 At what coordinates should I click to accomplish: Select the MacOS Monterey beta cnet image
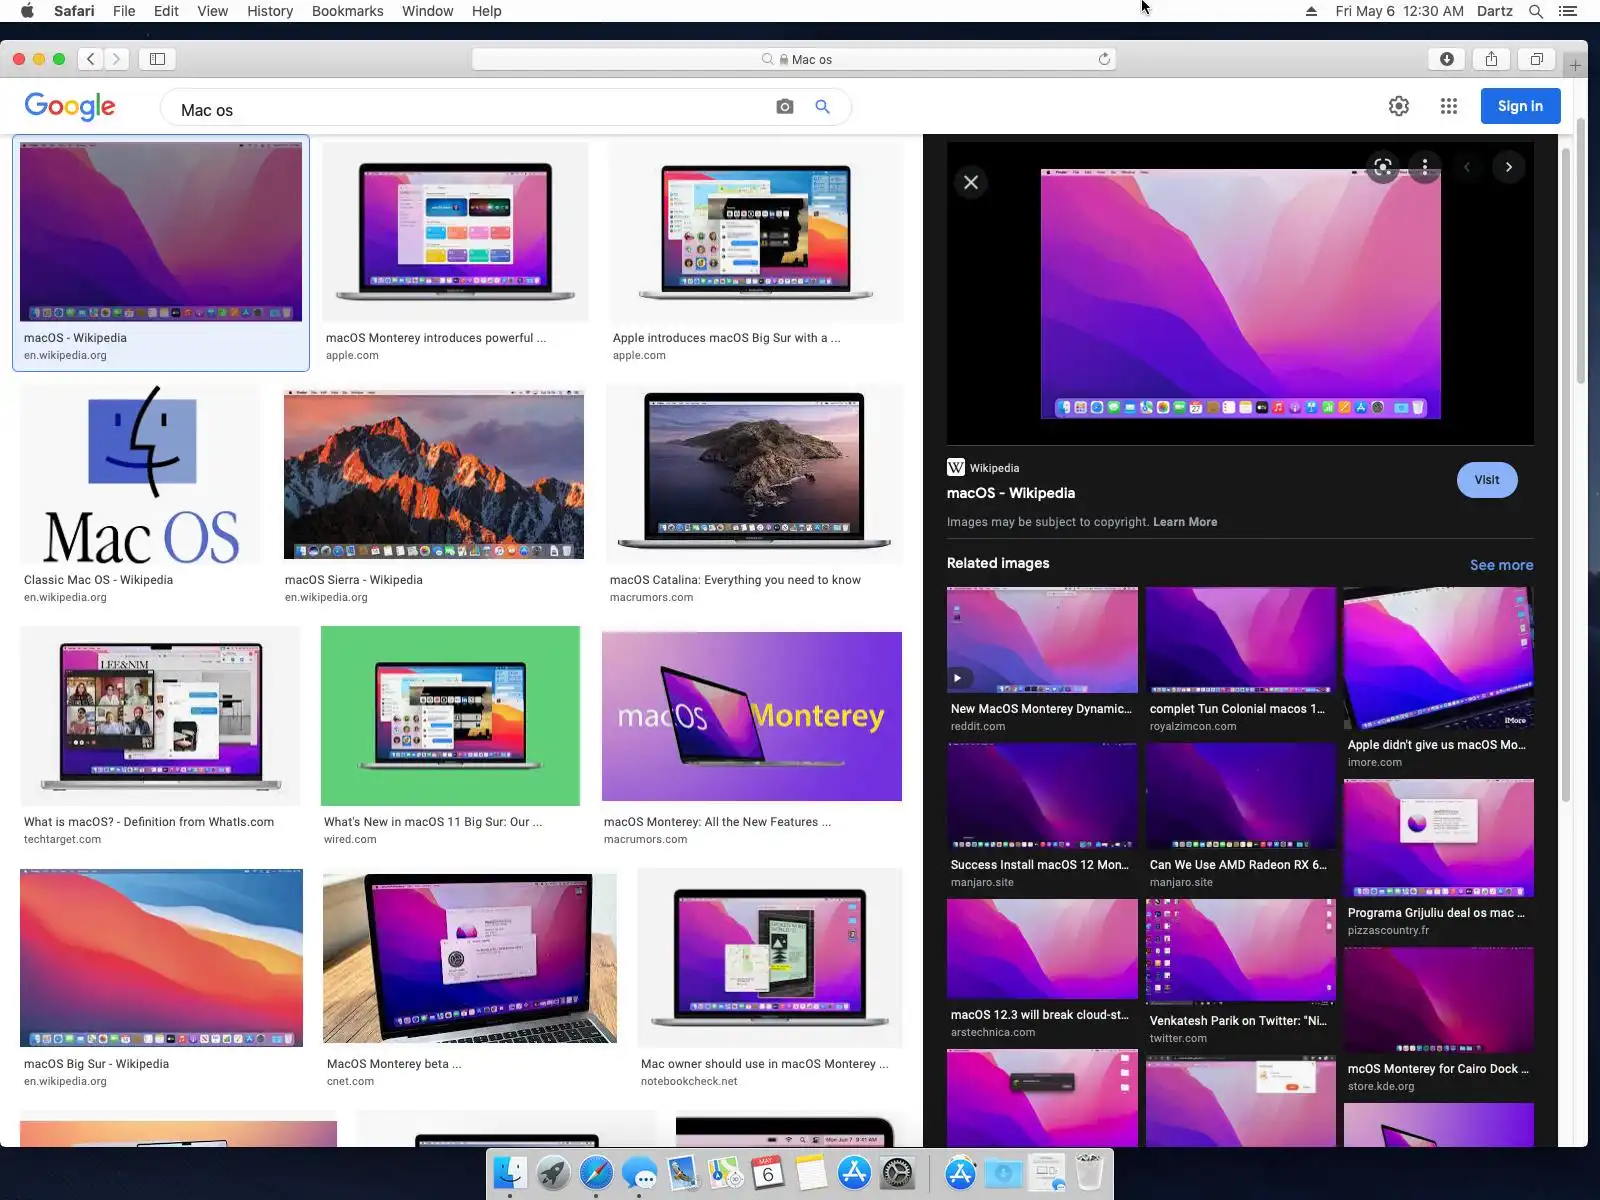[470, 958]
